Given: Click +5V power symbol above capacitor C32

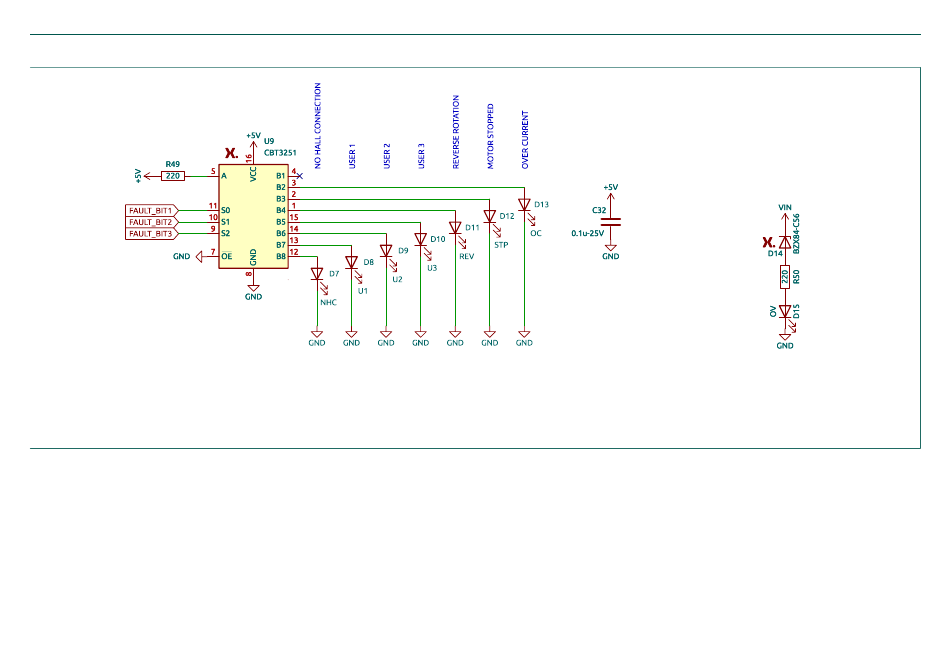Looking at the screenshot, I should [611, 194].
